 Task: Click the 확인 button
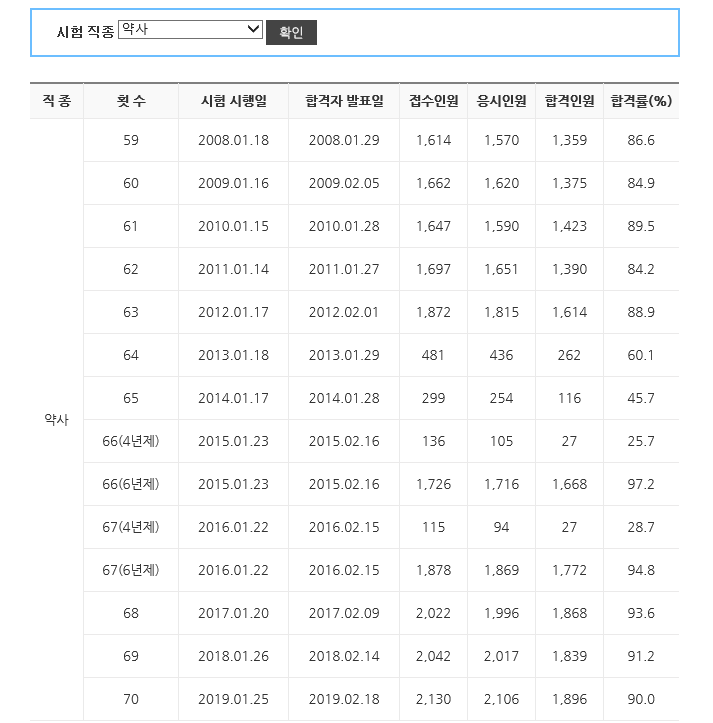tap(291, 32)
